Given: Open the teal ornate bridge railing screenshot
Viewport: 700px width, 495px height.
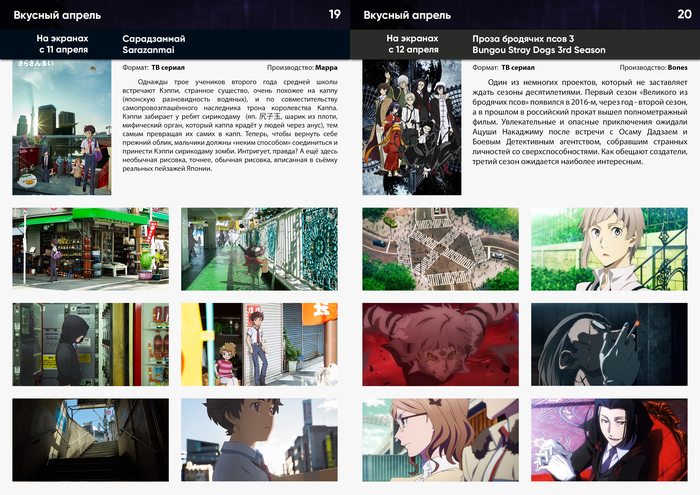Looking at the screenshot, I should tap(259, 249).
